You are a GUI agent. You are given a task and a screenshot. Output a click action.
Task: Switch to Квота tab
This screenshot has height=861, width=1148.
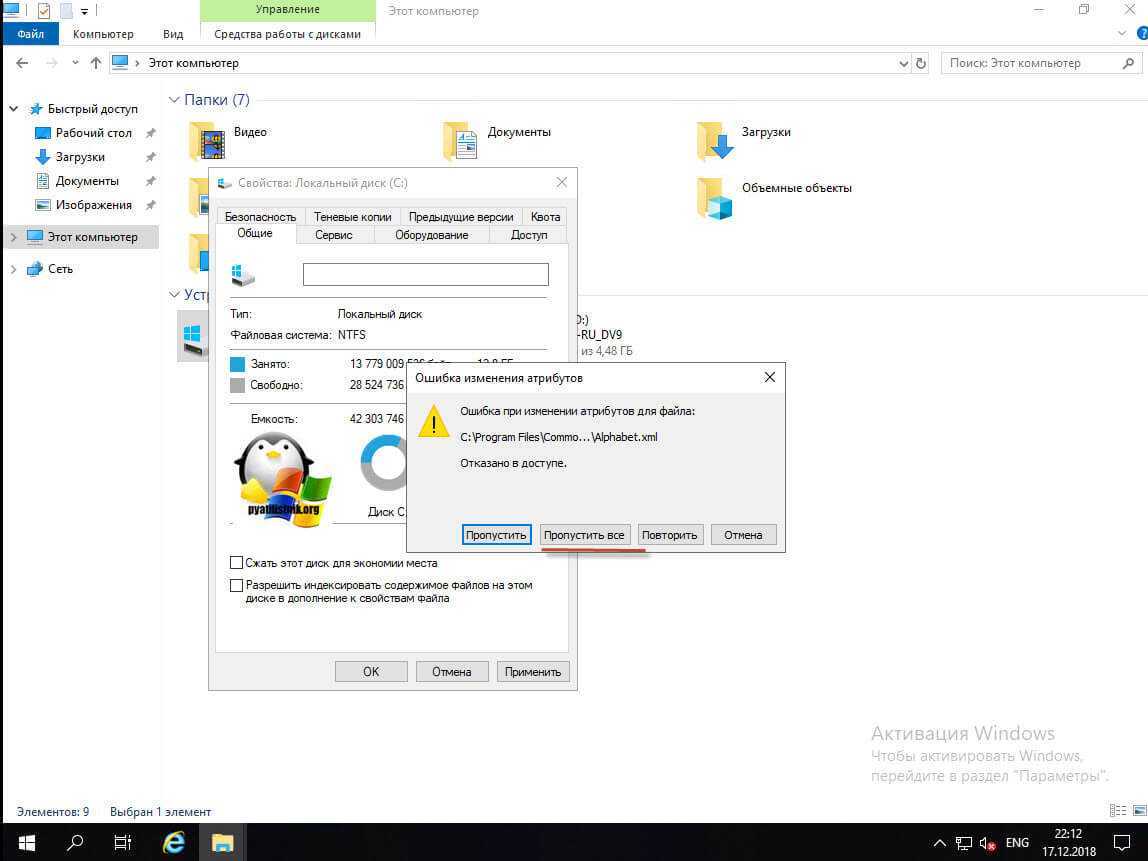(545, 217)
